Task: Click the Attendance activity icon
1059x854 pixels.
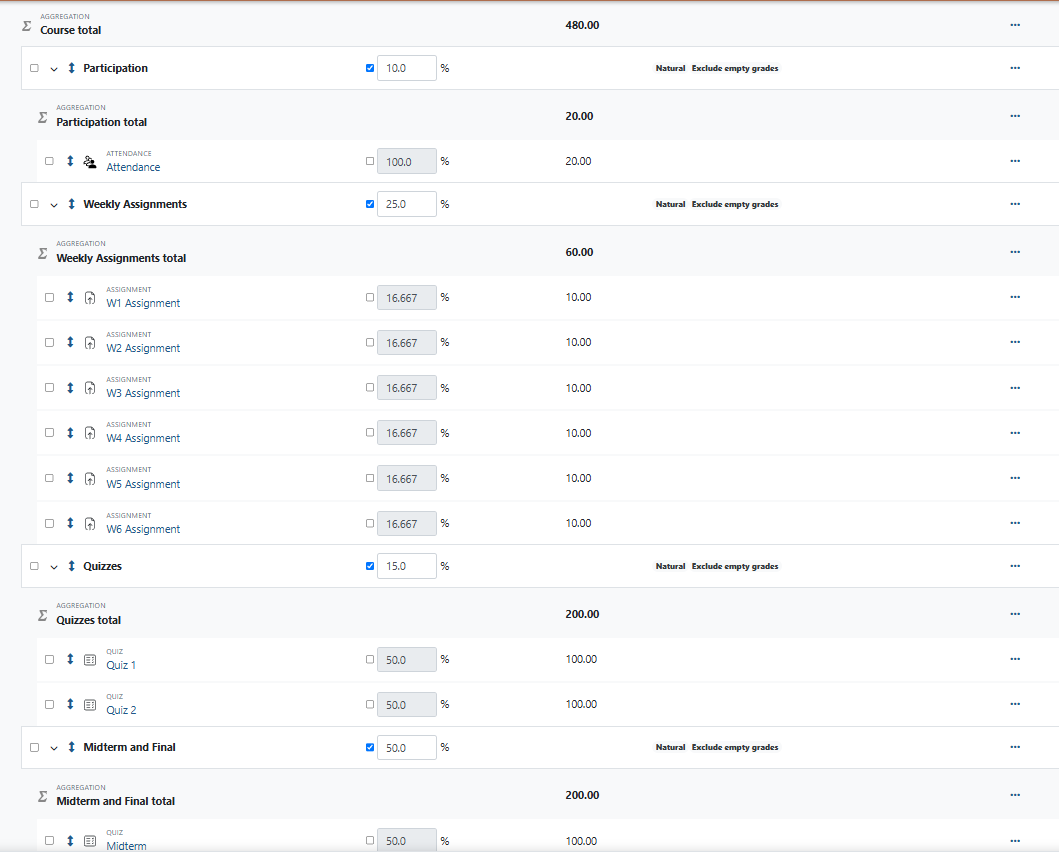Action: pos(90,161)
